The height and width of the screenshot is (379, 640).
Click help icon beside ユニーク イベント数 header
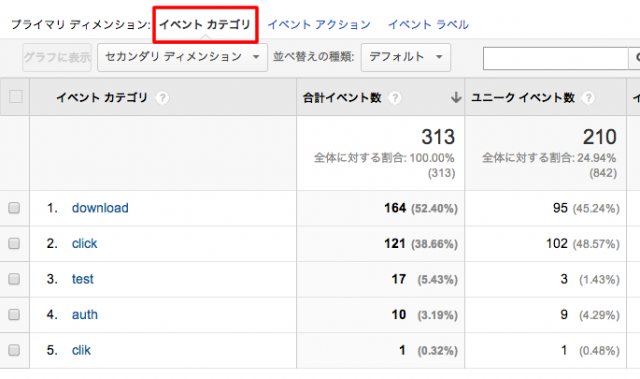pos(588,98)
